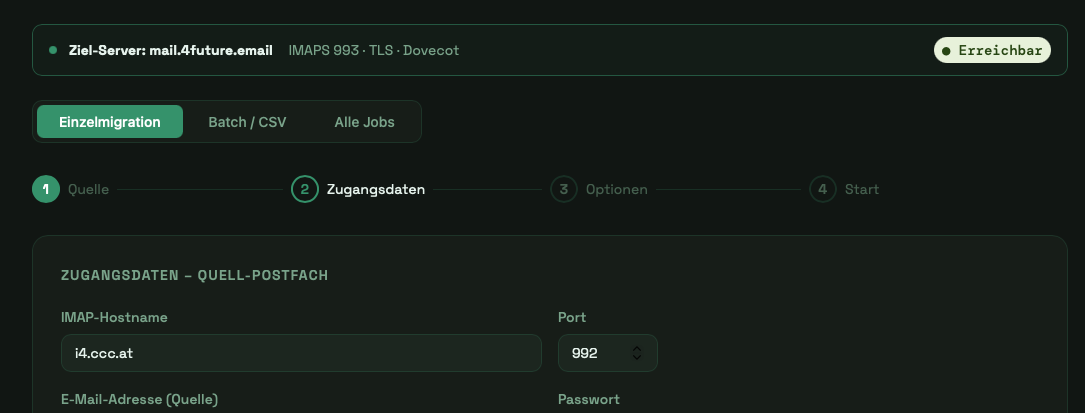The height and width of the screenshot is (413, 1085).
Task: Click the Erreichbar status badge
Action: pyautogui.click(x=992, y=50)
